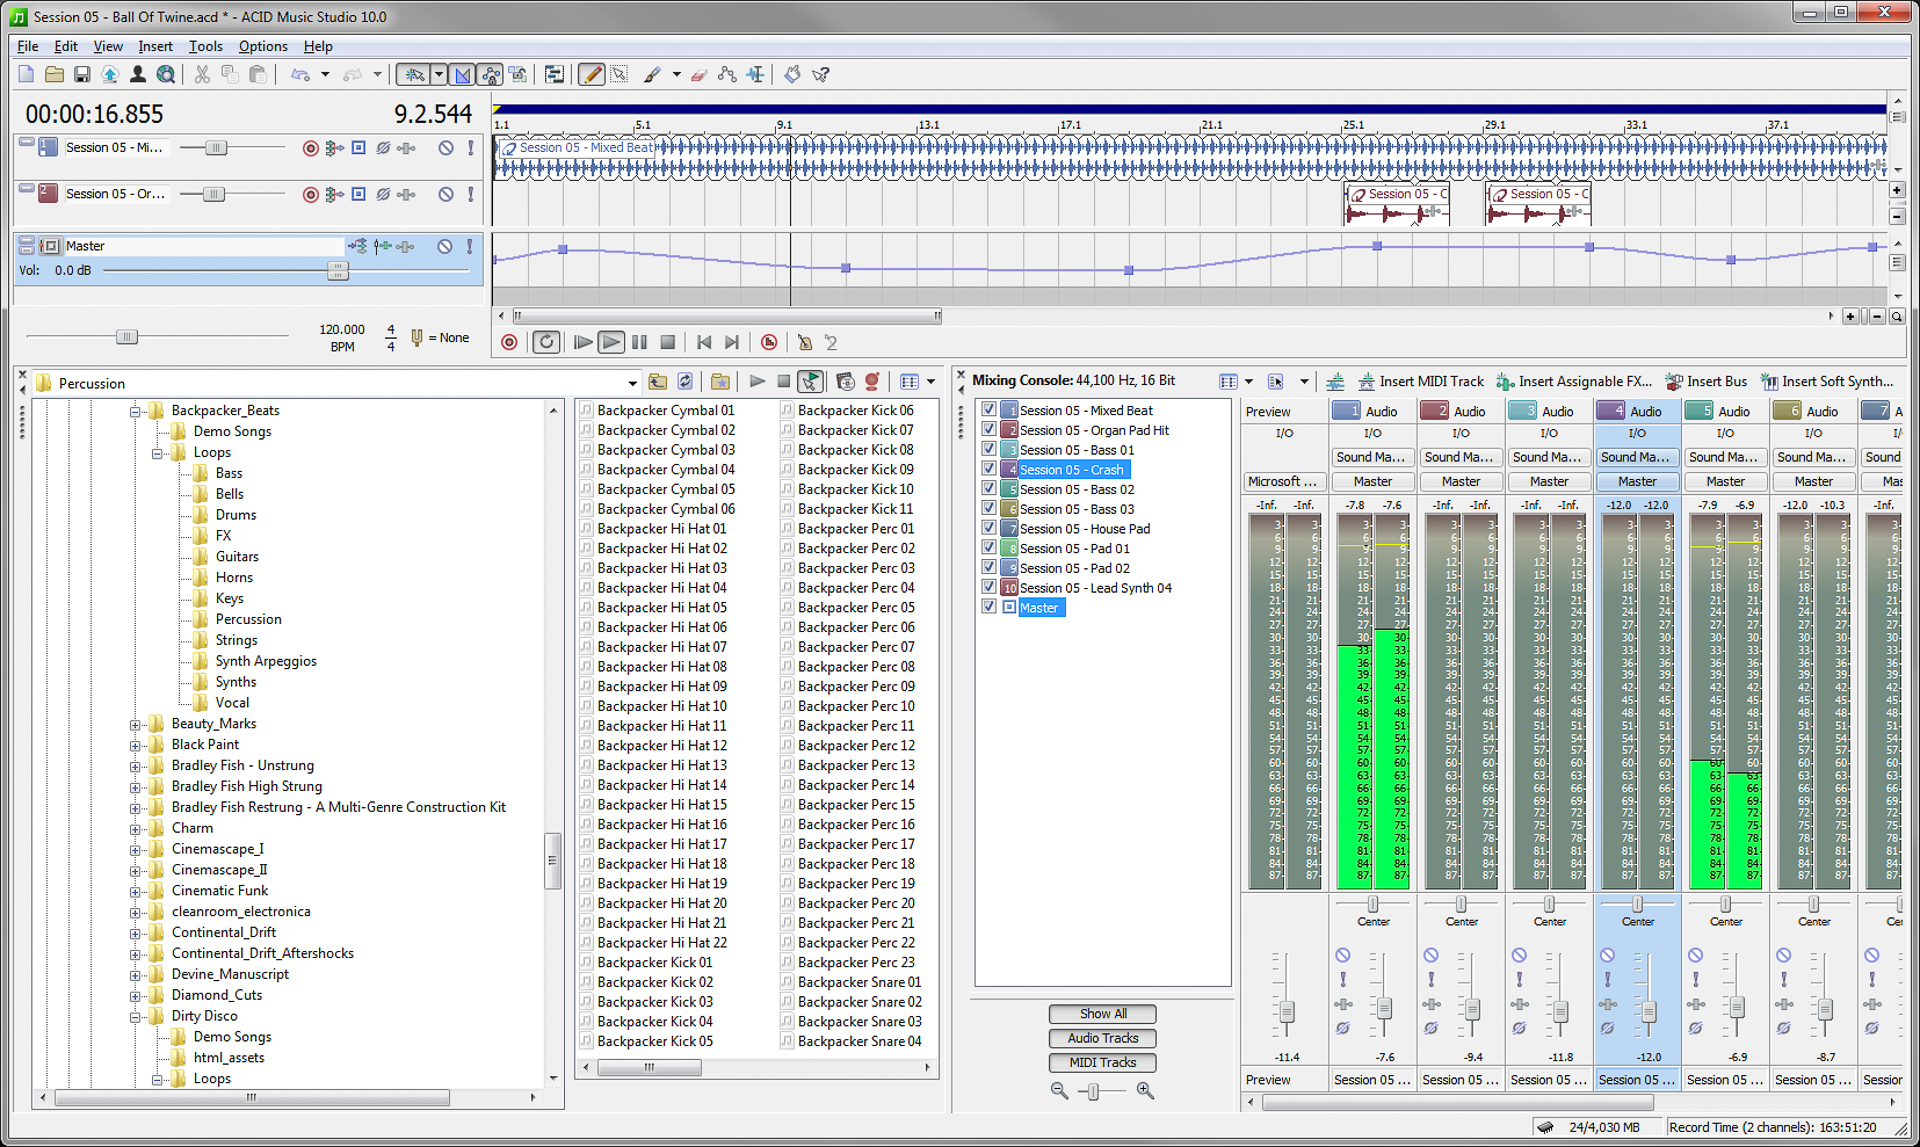
Task: Activate the Envelope tool
Action: click(x=727, y=74)
